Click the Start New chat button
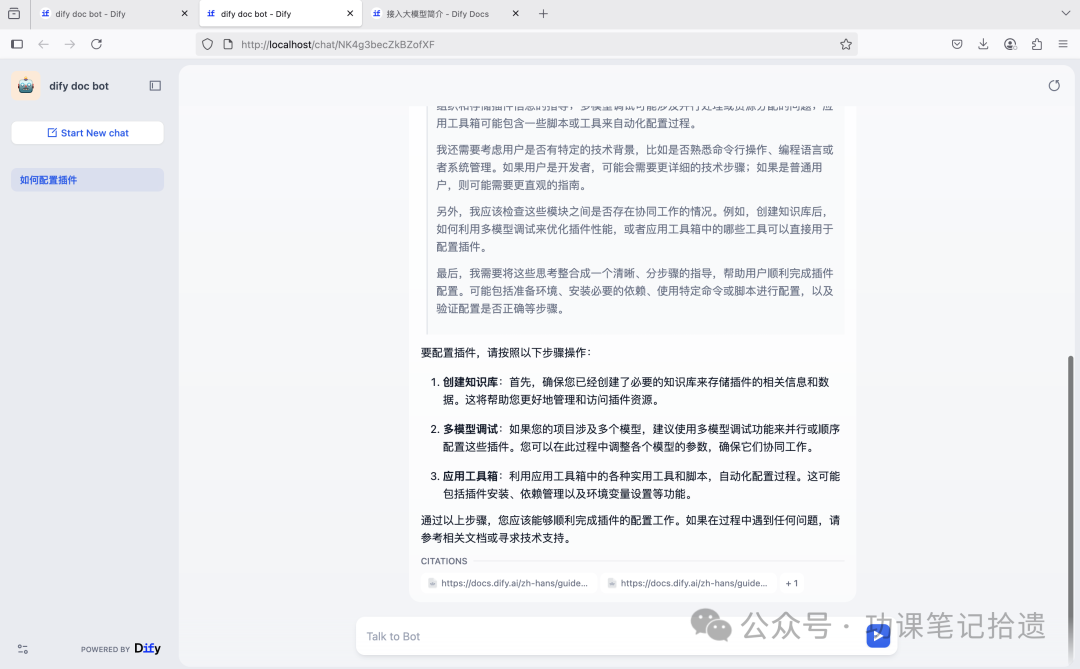 coord(87,132)
